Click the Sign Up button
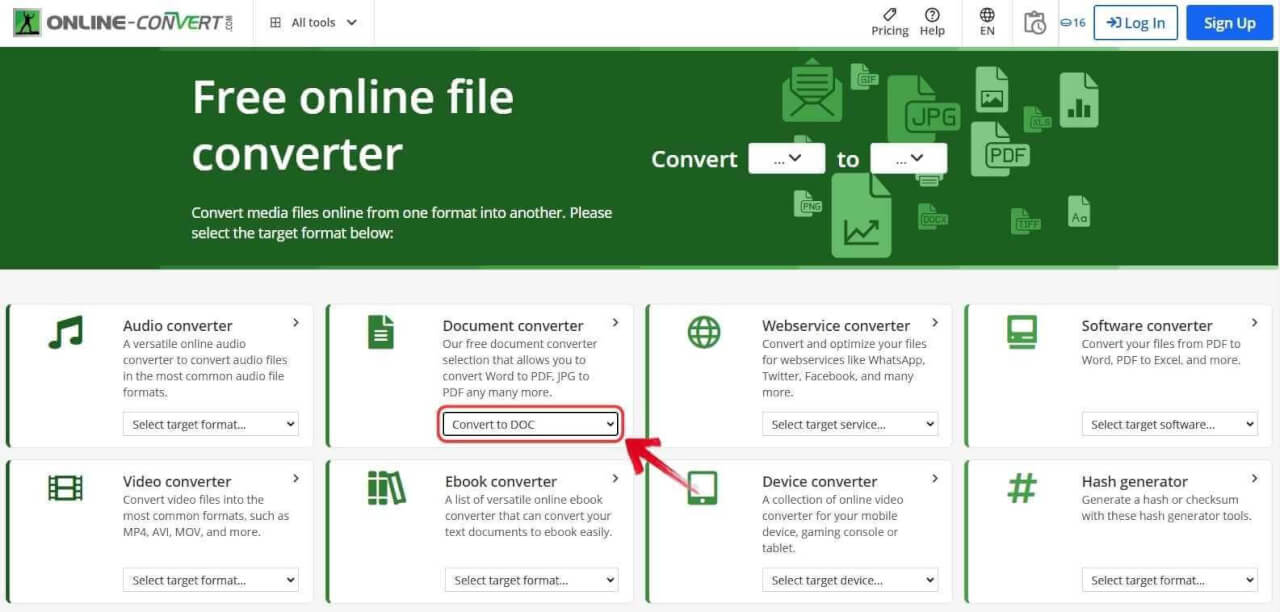The image size is (1280, 612). (x=1229, y=22)
